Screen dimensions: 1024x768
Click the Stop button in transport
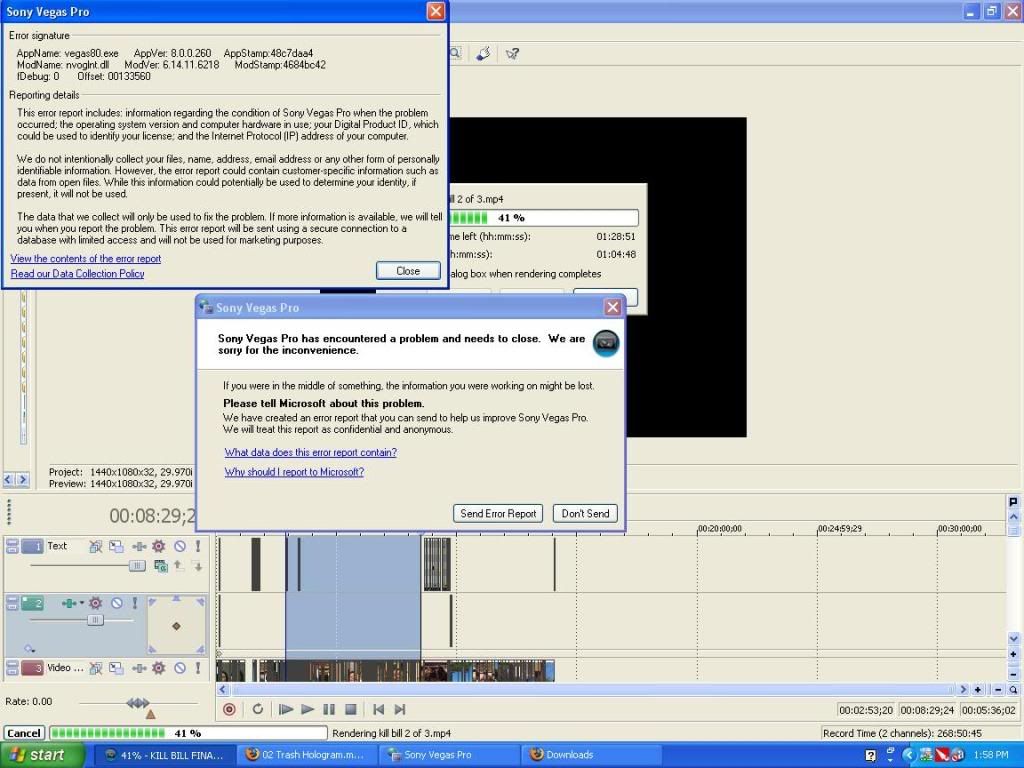[x=351, y=709]
